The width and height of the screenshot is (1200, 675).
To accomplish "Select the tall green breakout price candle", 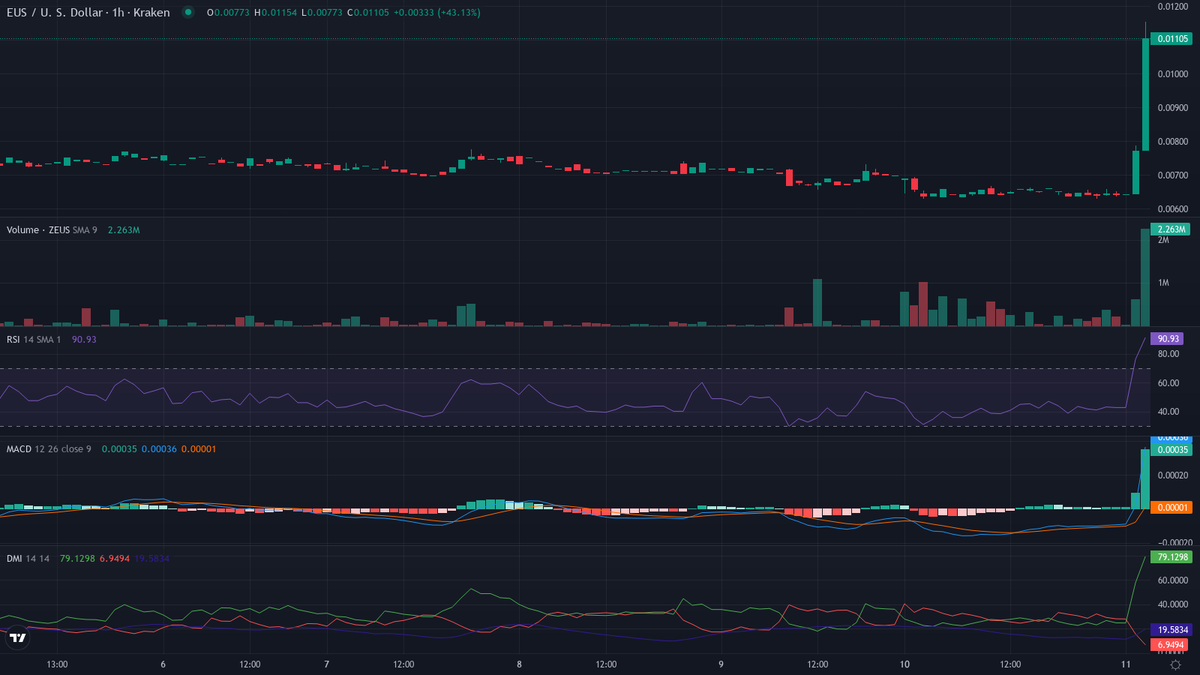I will coord(1146,94).
